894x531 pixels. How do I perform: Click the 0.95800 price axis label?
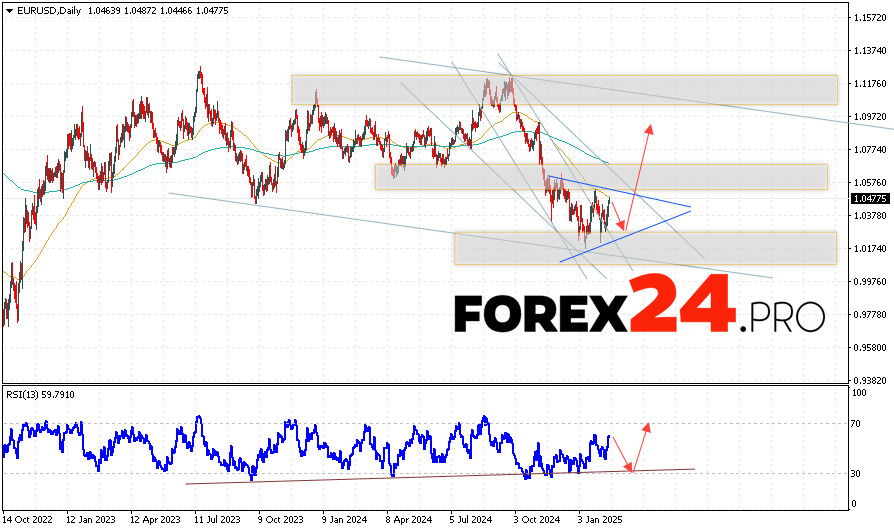point(870,347)
